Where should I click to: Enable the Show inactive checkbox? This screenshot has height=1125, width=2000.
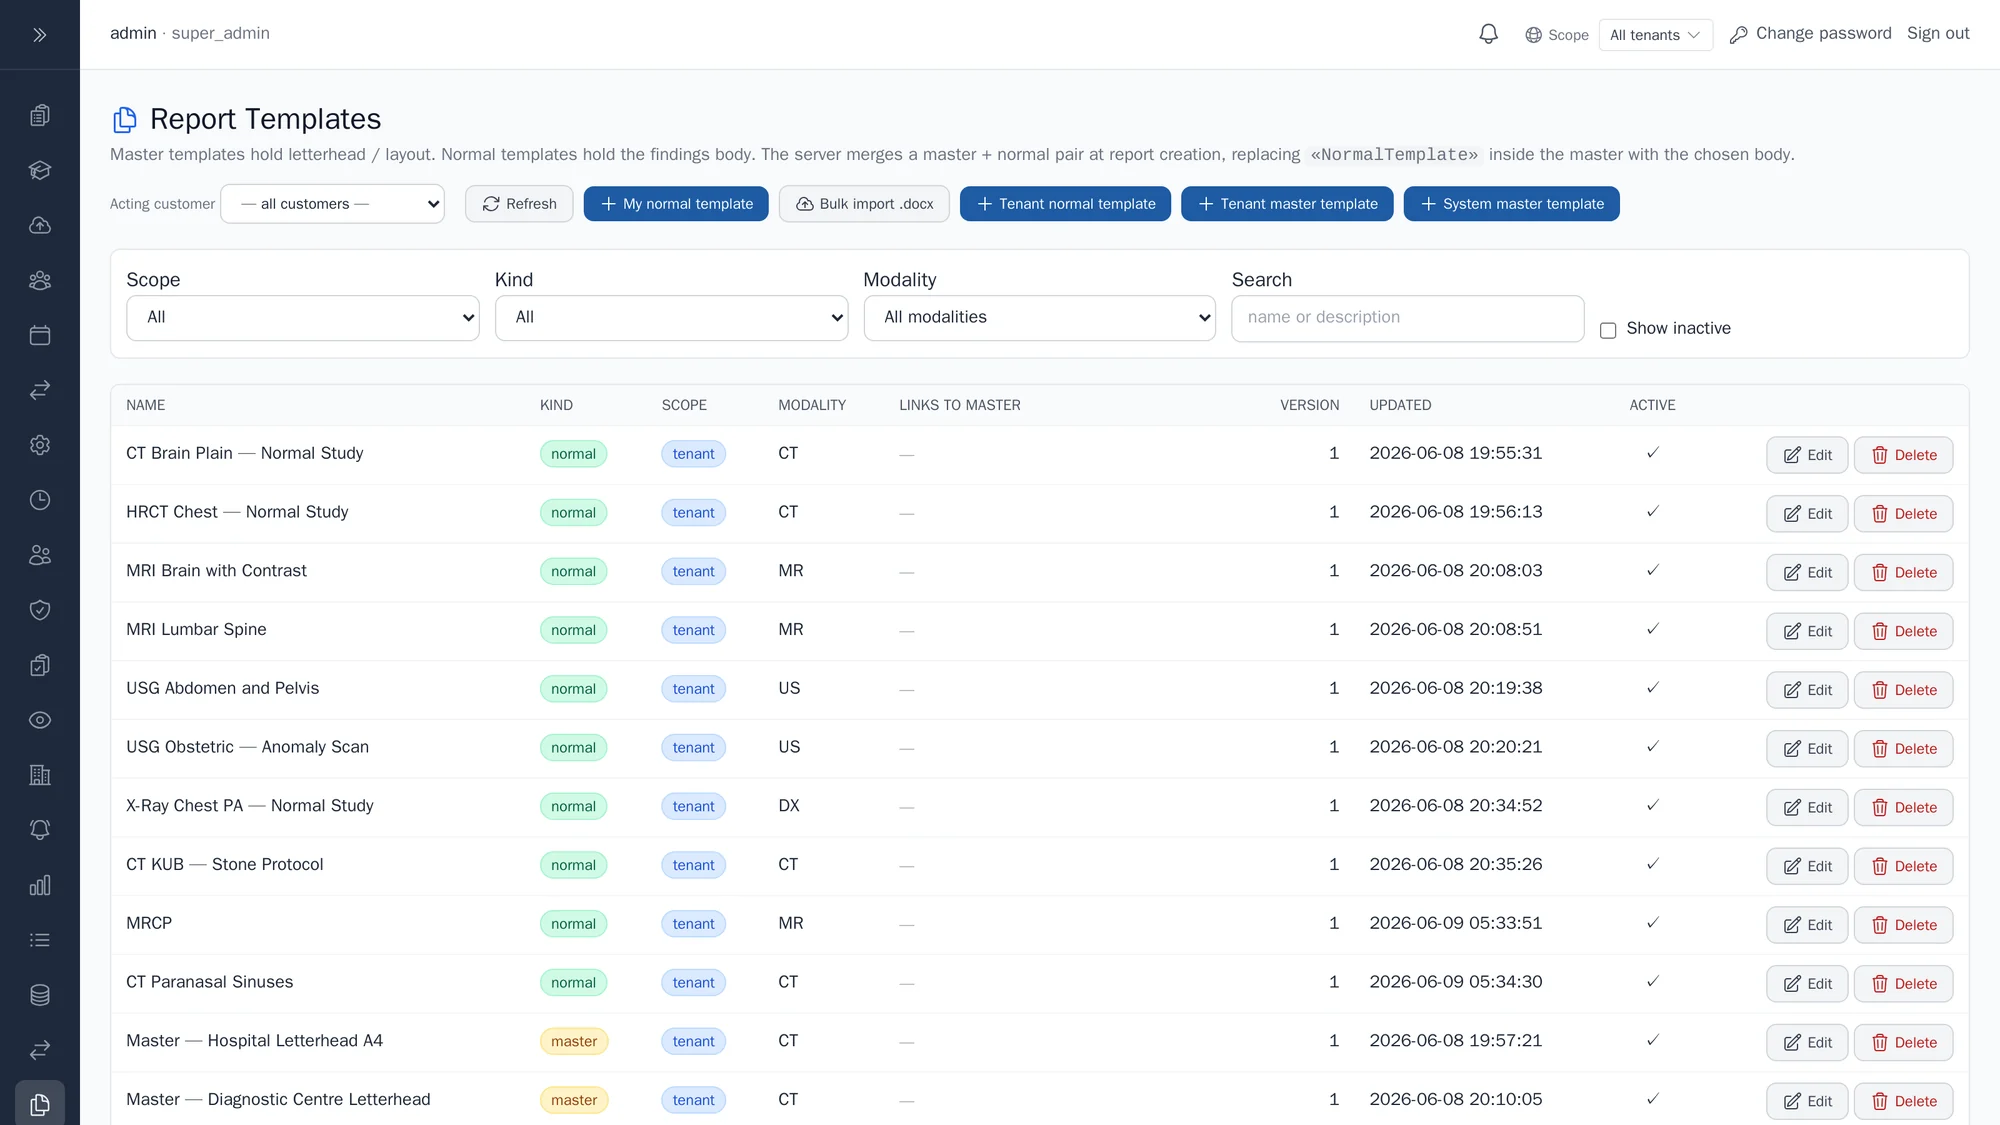pyautogui.click(x=1608, y=330)
